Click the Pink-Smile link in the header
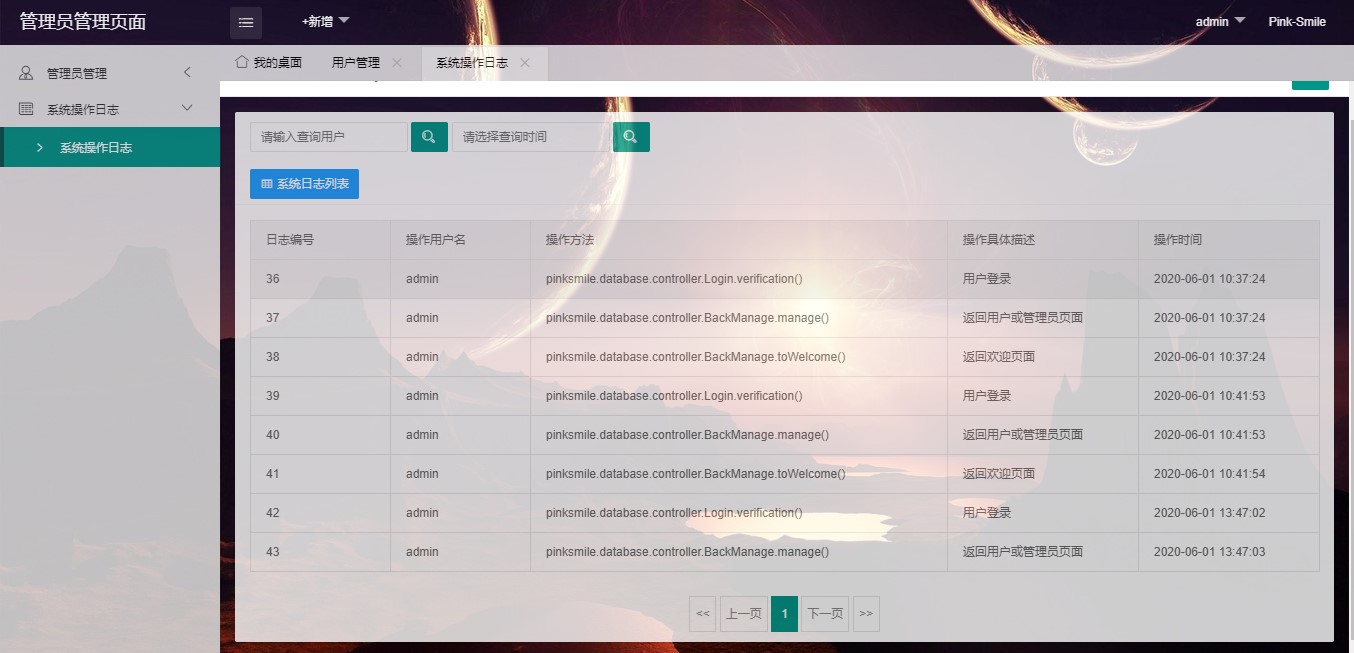 1296,21
